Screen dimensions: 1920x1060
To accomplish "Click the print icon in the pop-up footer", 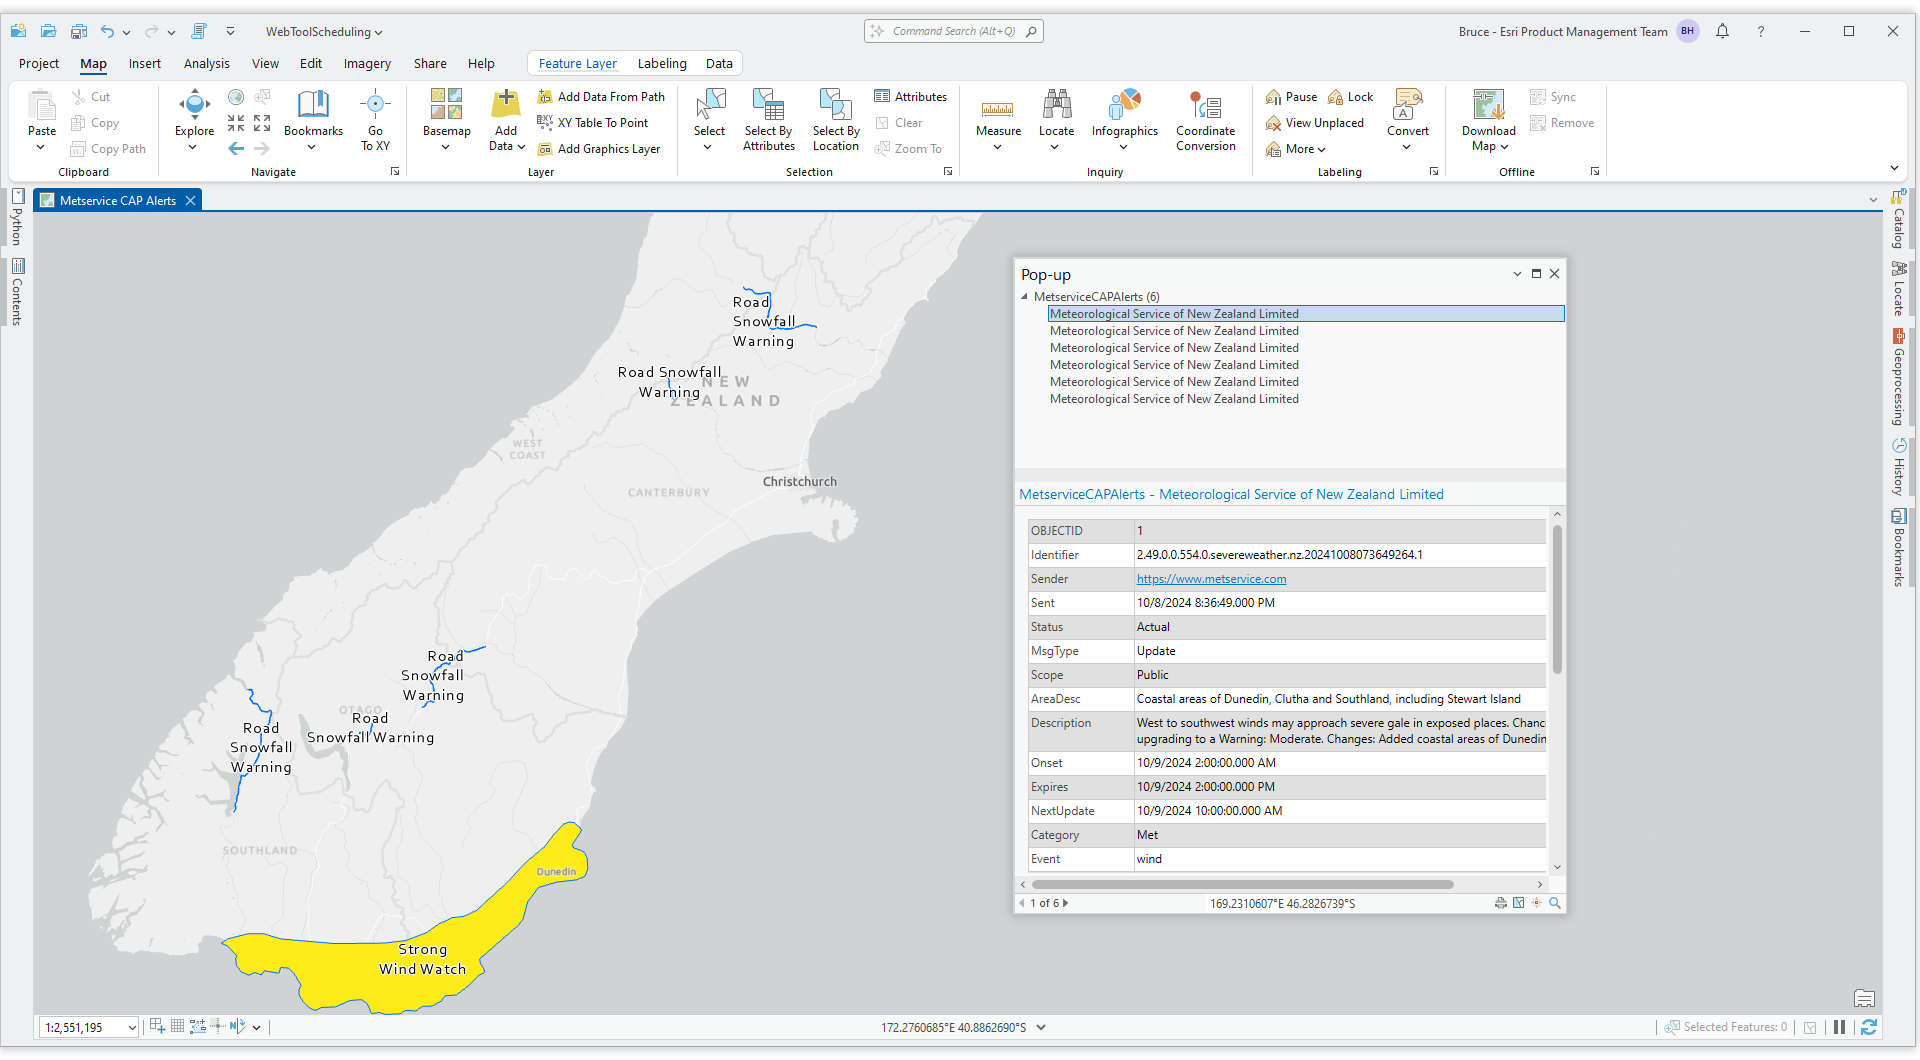I will click(x=1500, y=902).
